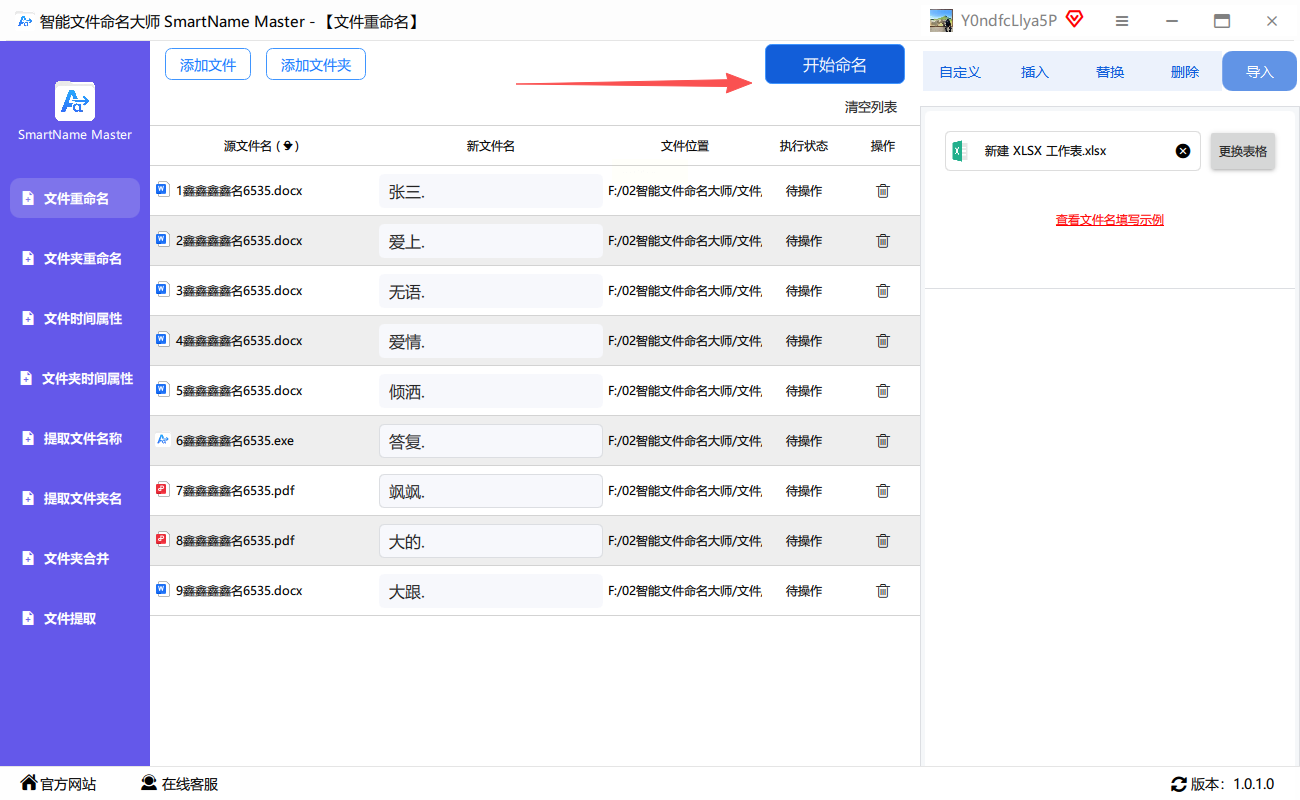Open the hamburger menu in title bar

[x=1122, y=21]
